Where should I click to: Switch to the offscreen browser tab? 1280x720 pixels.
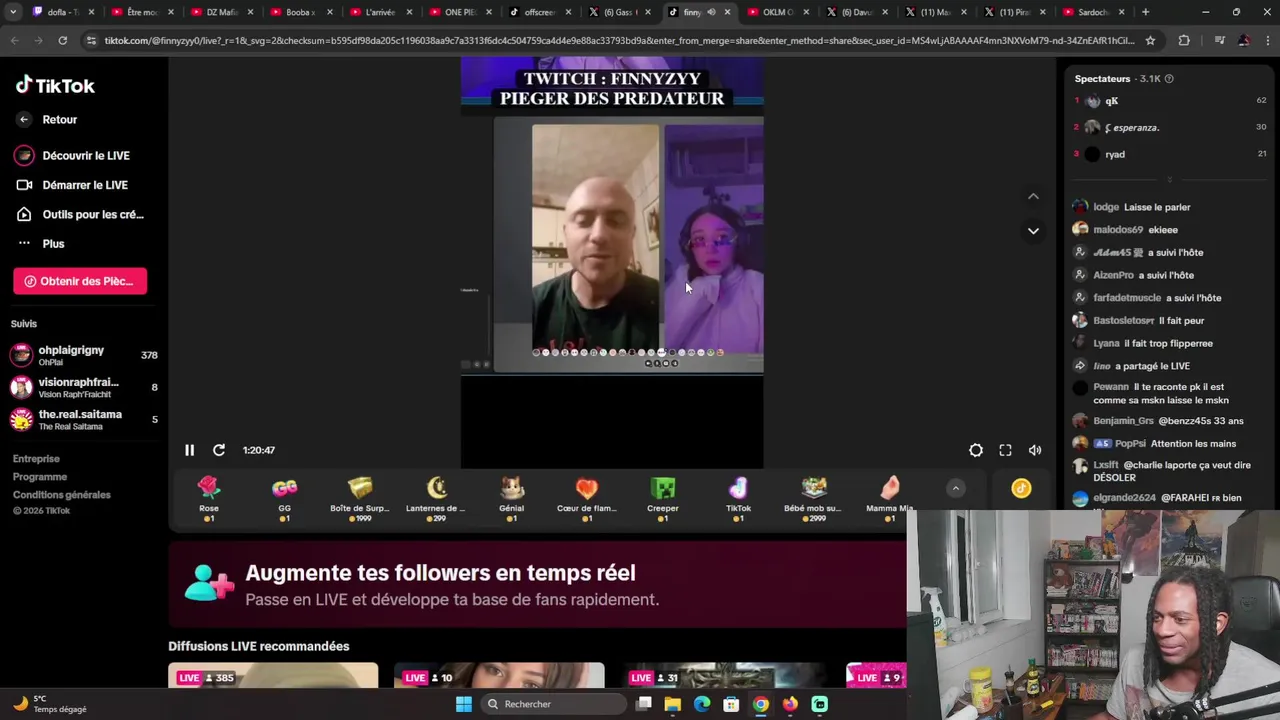[x=539, y=12]
